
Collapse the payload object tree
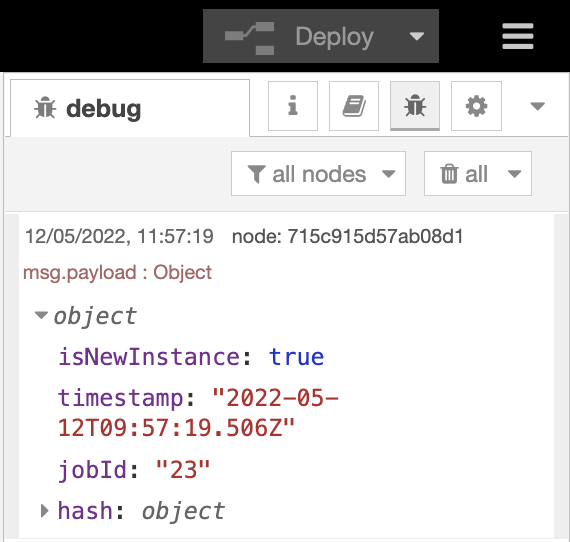pyautogui.click(x=41, y=315)
